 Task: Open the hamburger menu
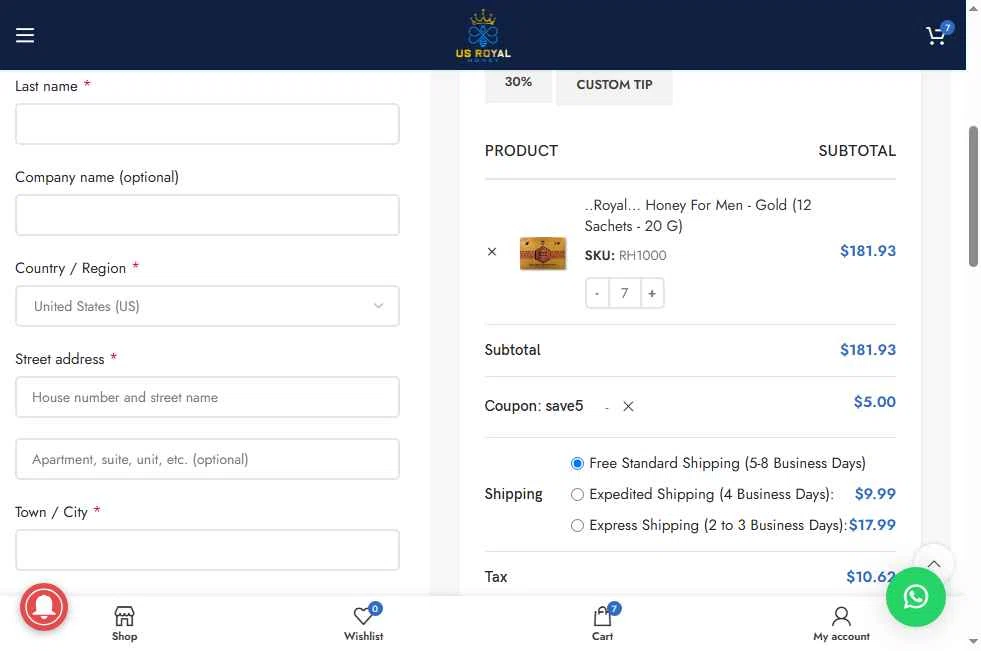click(25, 35)
